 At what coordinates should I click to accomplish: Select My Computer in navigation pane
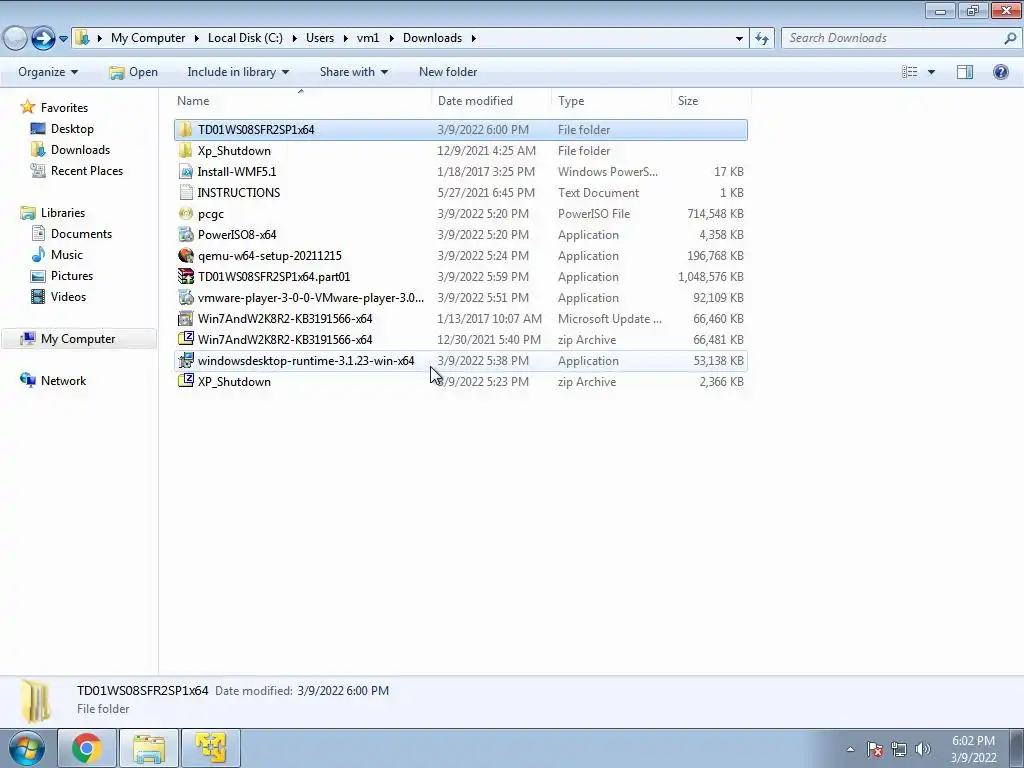(78, 339)
